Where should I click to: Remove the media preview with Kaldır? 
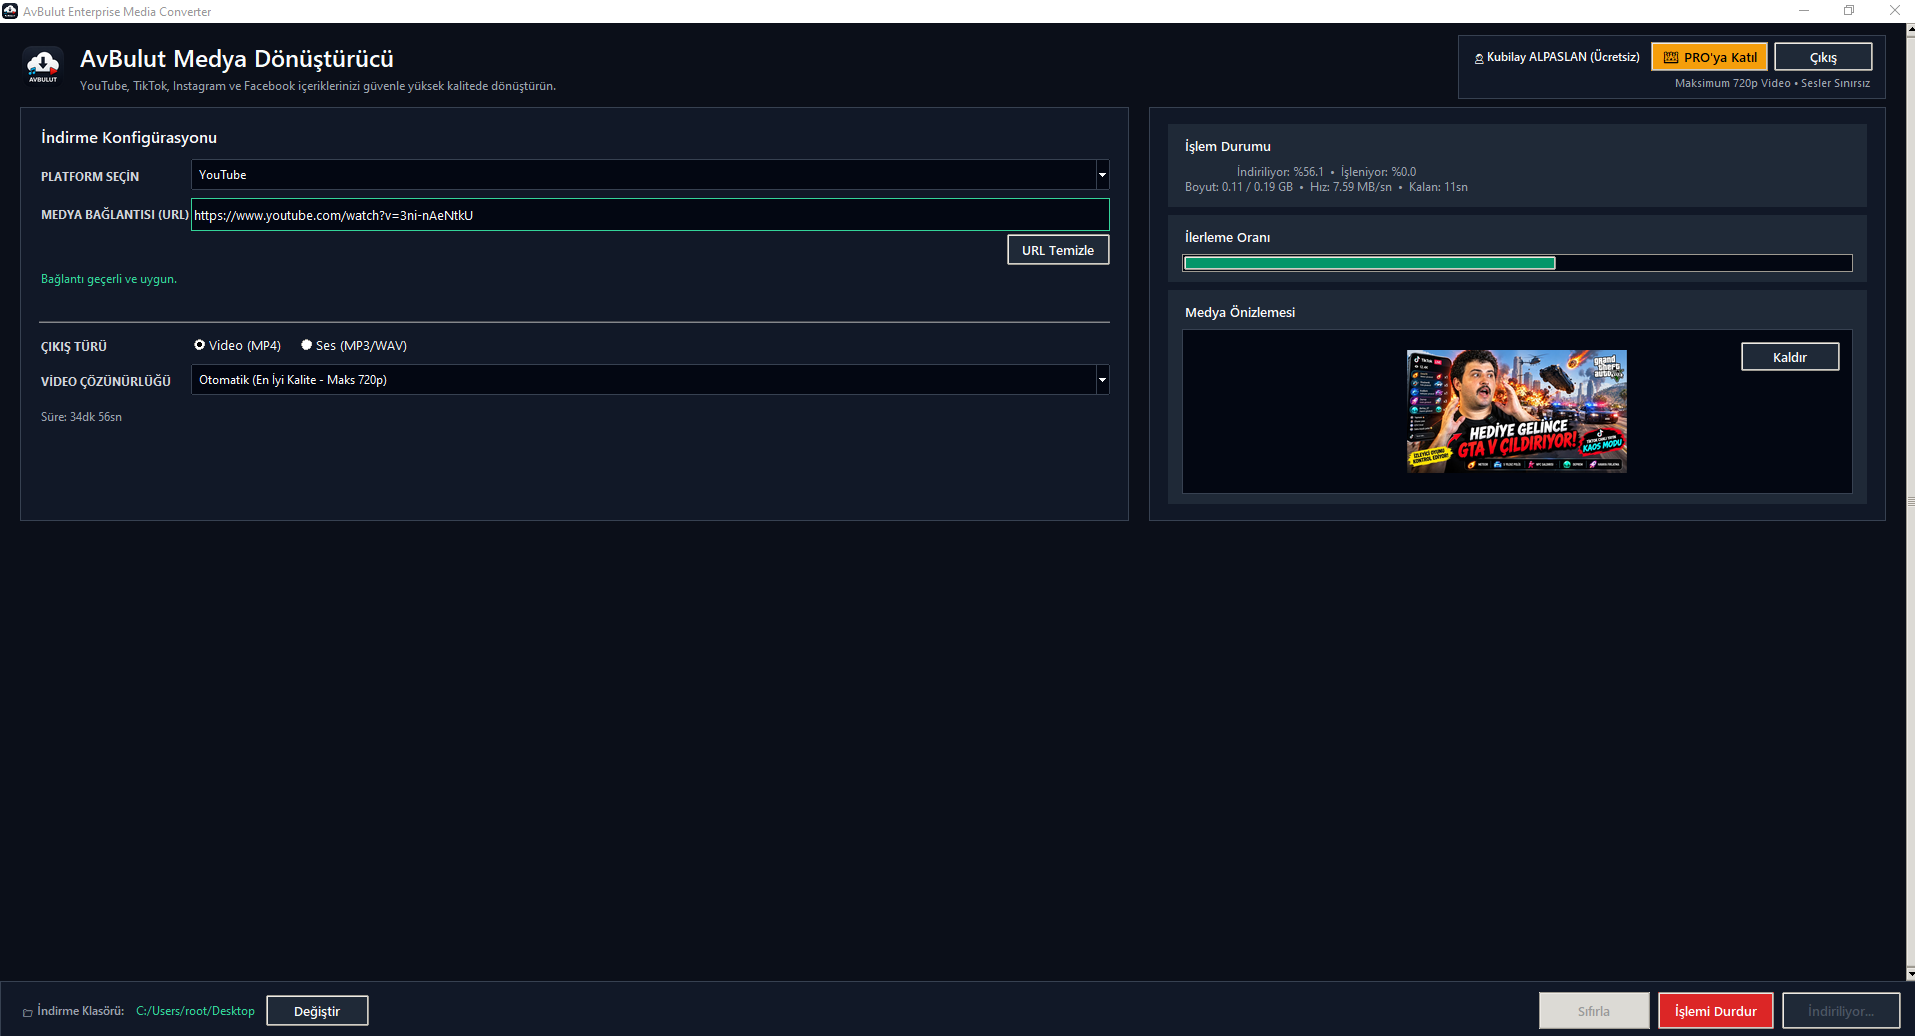point(1790,357)
